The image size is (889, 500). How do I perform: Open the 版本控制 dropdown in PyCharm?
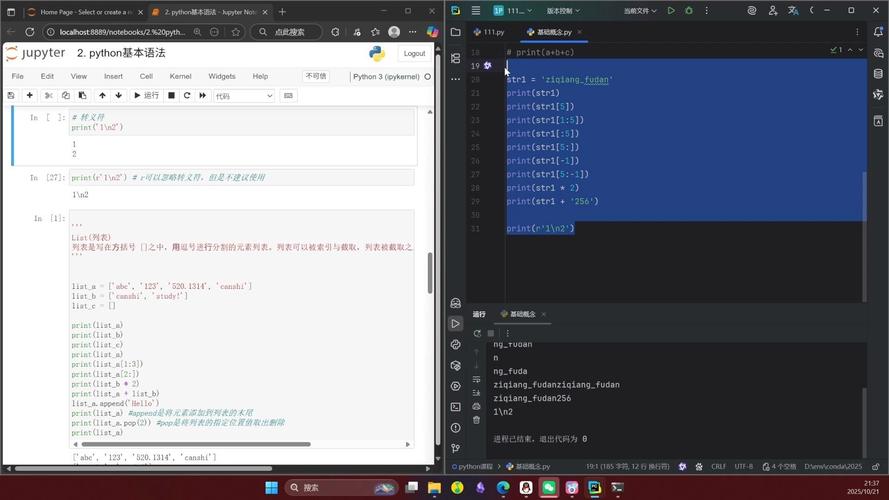point(562,11)
